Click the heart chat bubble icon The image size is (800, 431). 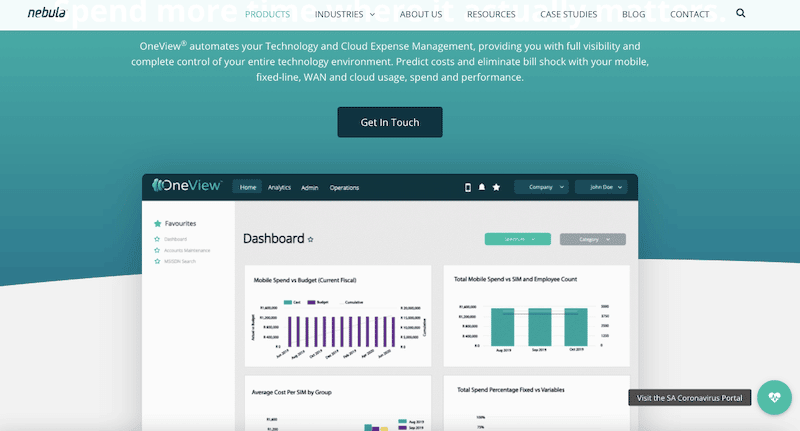click(x=774, y=397)
